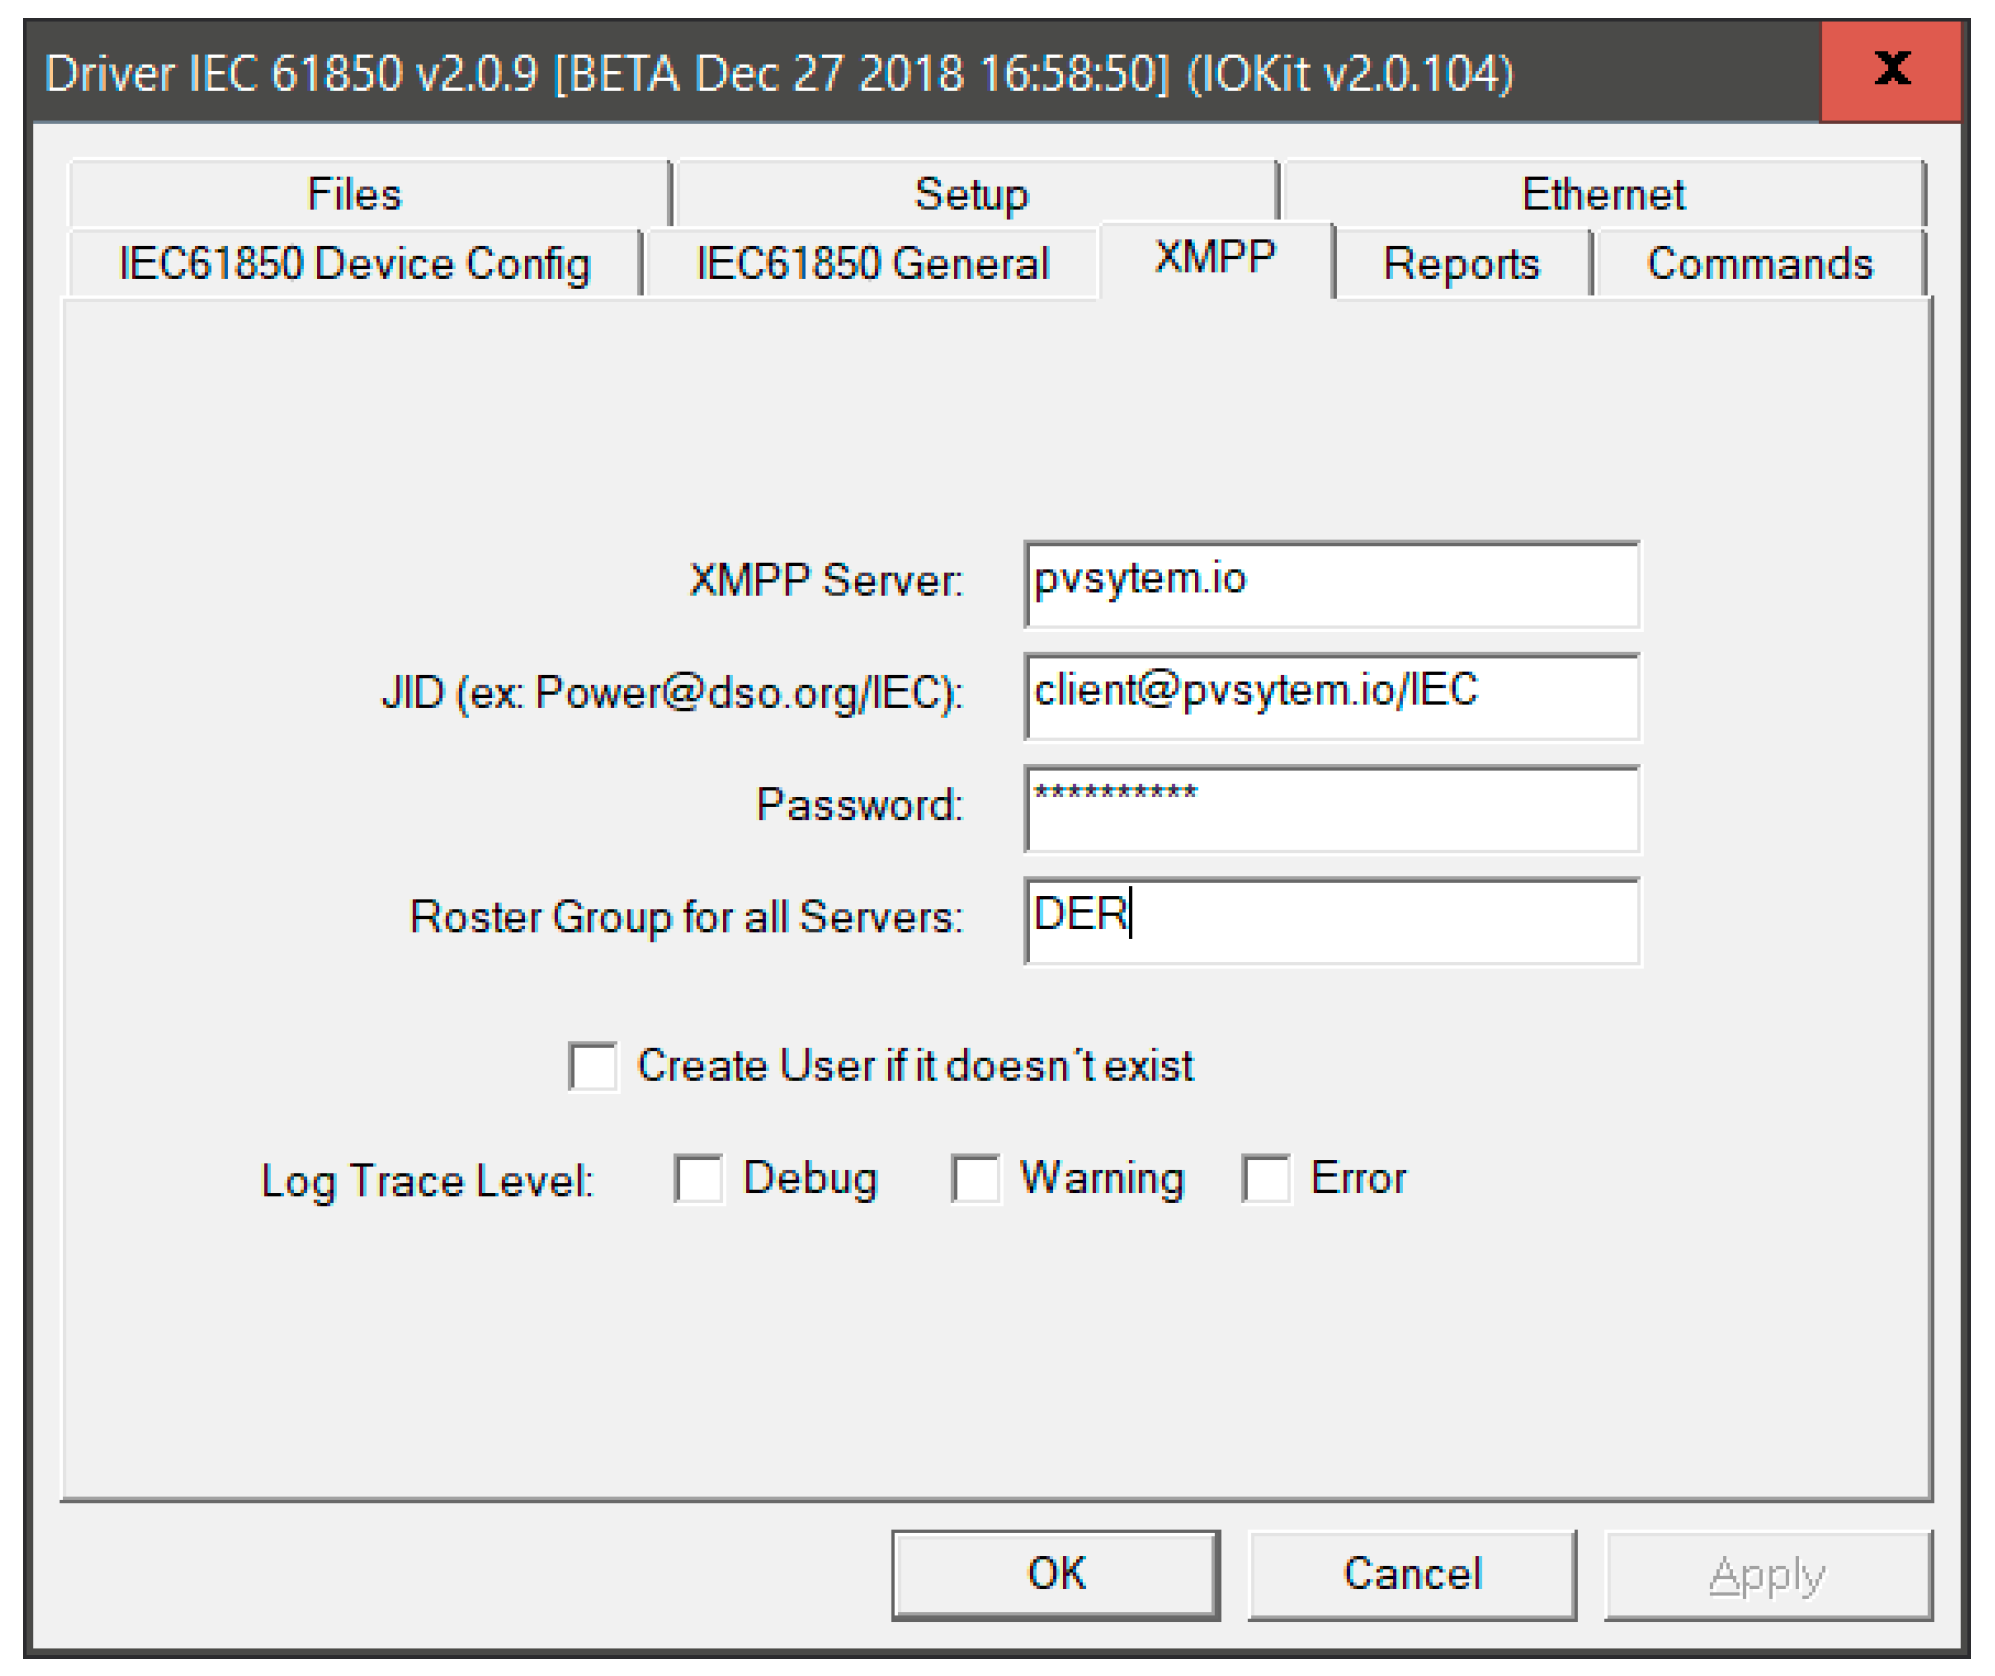Enable Create User if it doesn't exist
The width and height of the screenshot is (1995, 1676).
coord(593,1066)
